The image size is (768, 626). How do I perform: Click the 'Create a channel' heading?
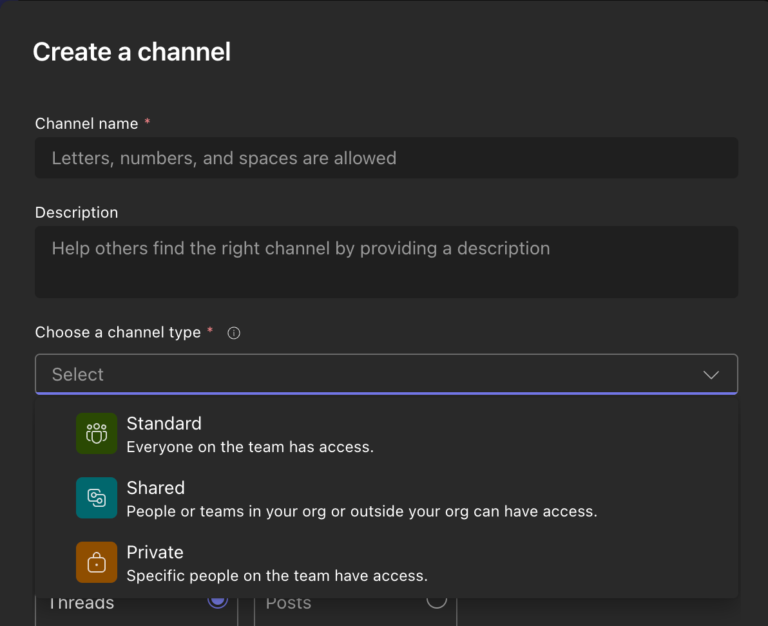132,52
